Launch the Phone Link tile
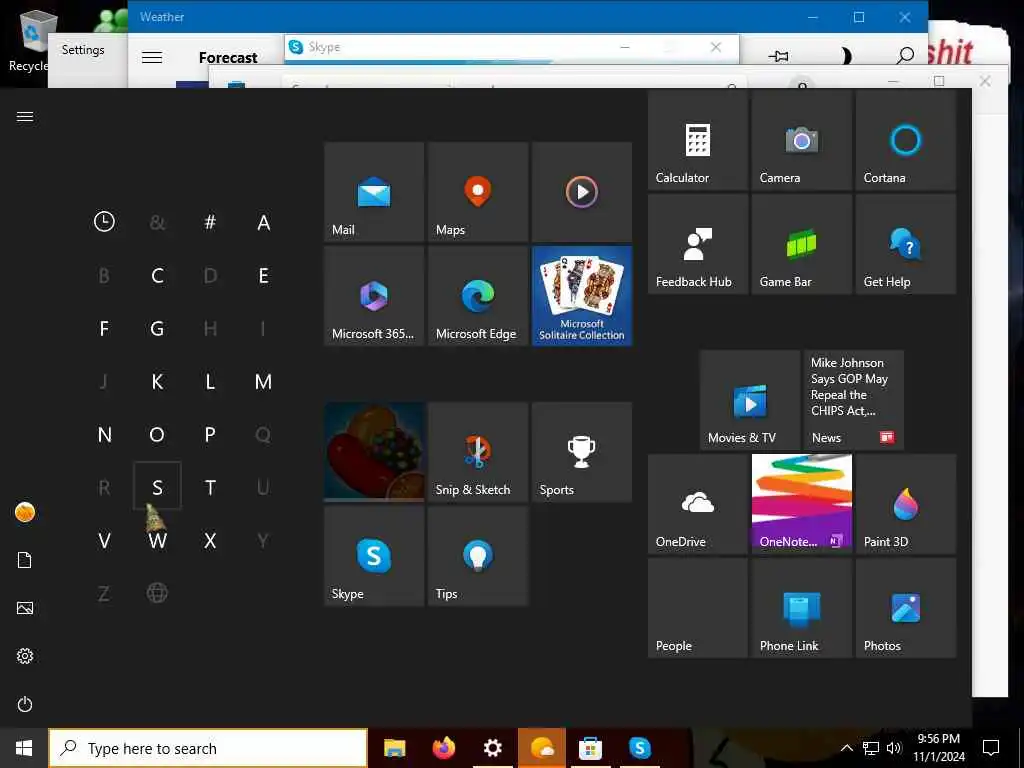This screenshot has width=1024, height=768. 802,608
